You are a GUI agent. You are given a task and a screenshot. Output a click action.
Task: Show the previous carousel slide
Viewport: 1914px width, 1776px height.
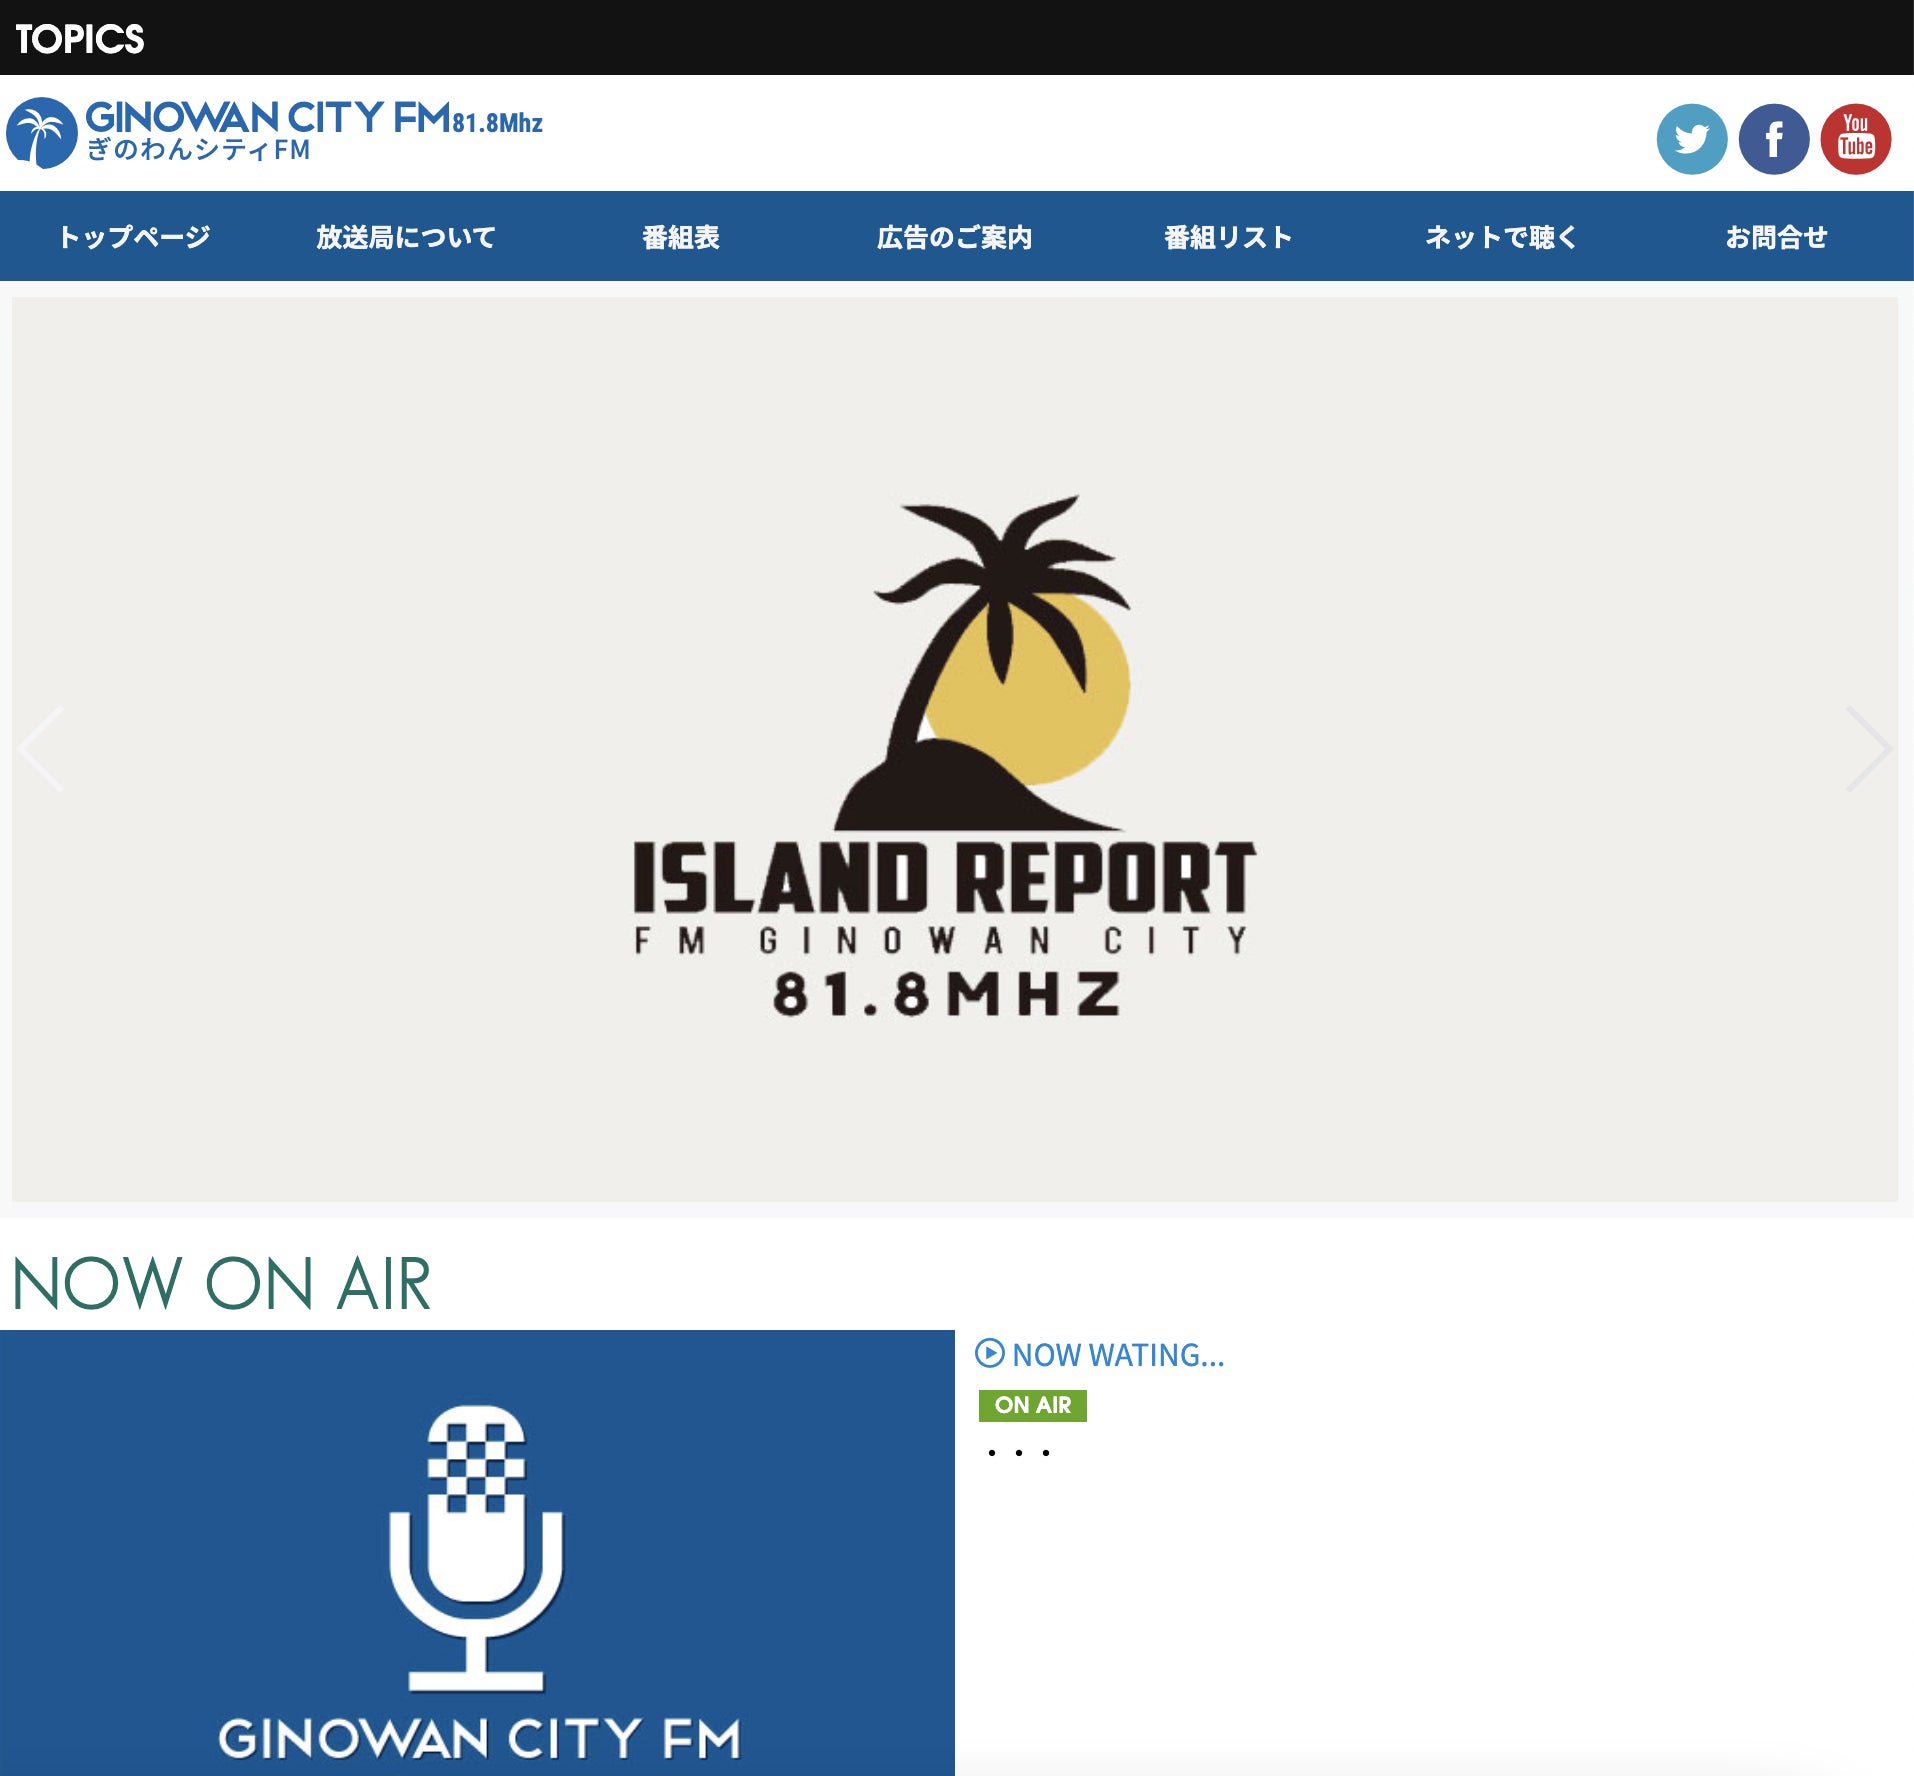(42, 749)
